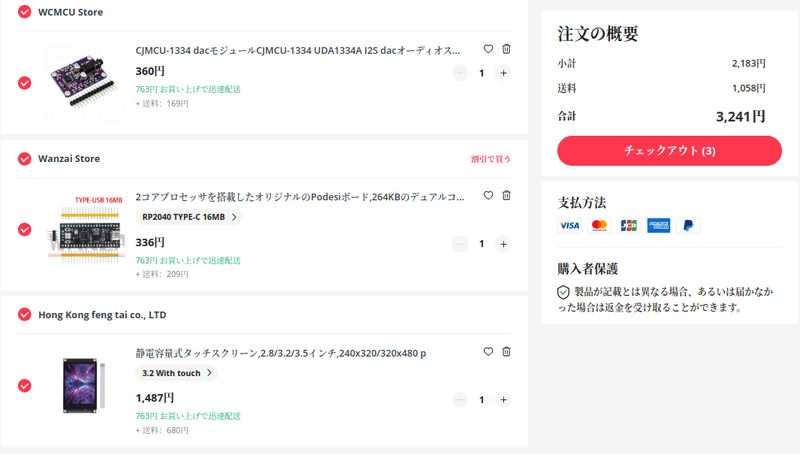Increase quantity of the 360円 DAC module

click(x=503, y=73)
